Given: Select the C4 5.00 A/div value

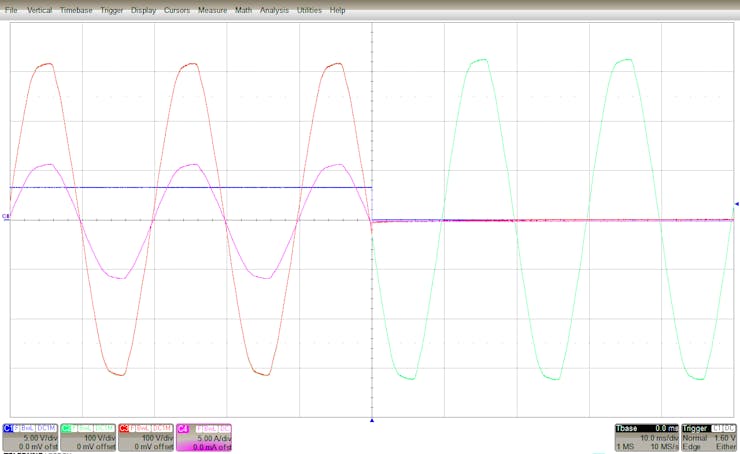Looking at the screenshot, I should click(214, 438).
